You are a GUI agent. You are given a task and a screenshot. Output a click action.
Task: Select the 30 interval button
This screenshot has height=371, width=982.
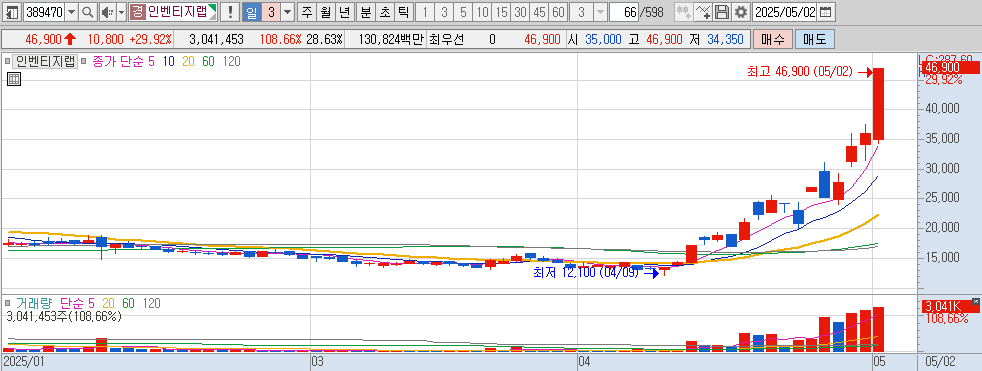(520, 11)
